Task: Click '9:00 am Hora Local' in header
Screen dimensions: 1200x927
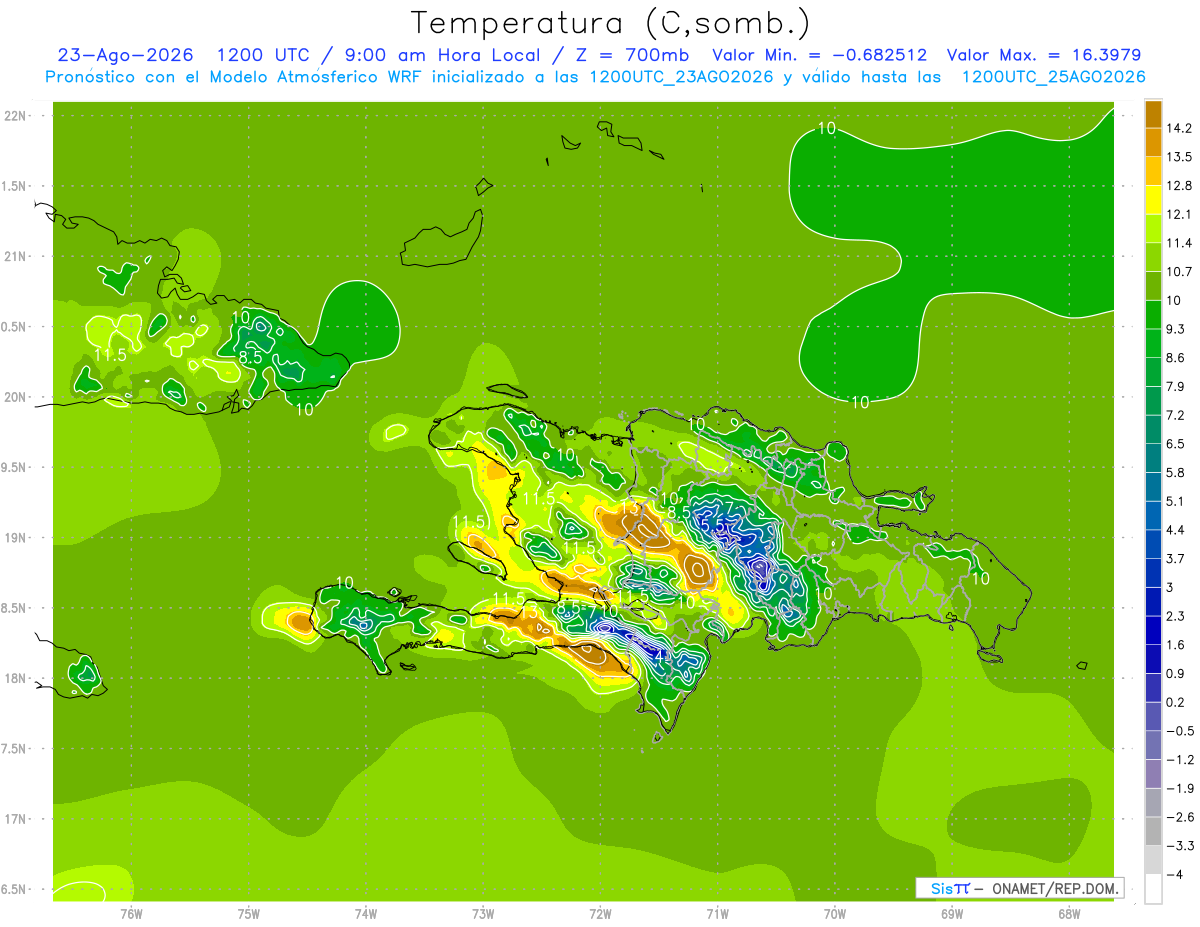Action: pos(441,55)
